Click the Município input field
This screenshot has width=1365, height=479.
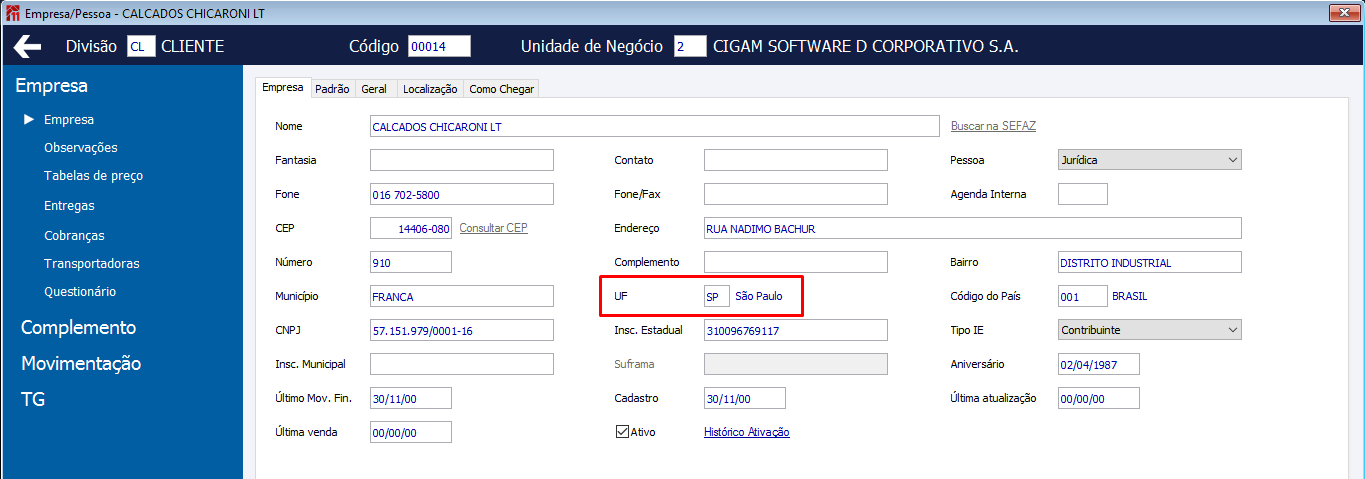pos(461,296)
